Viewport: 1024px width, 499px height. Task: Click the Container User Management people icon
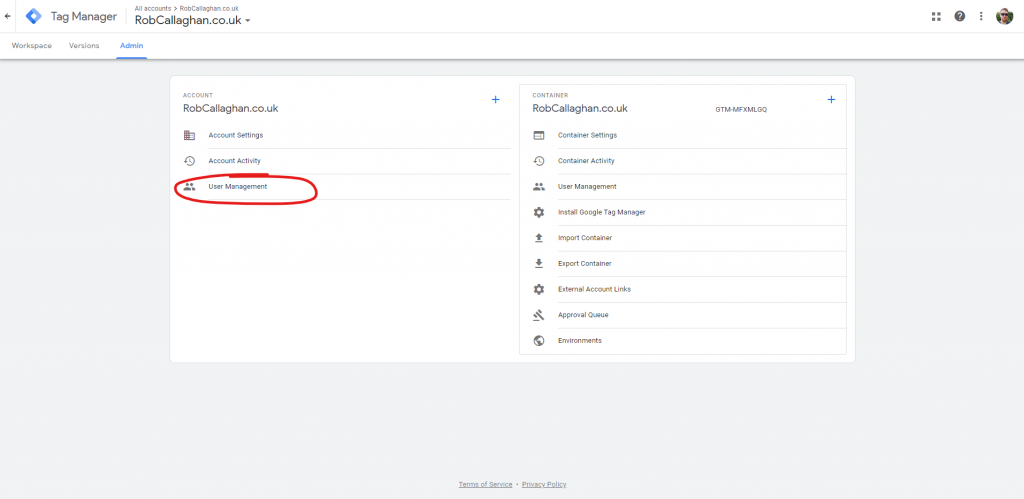coord(539,186)
